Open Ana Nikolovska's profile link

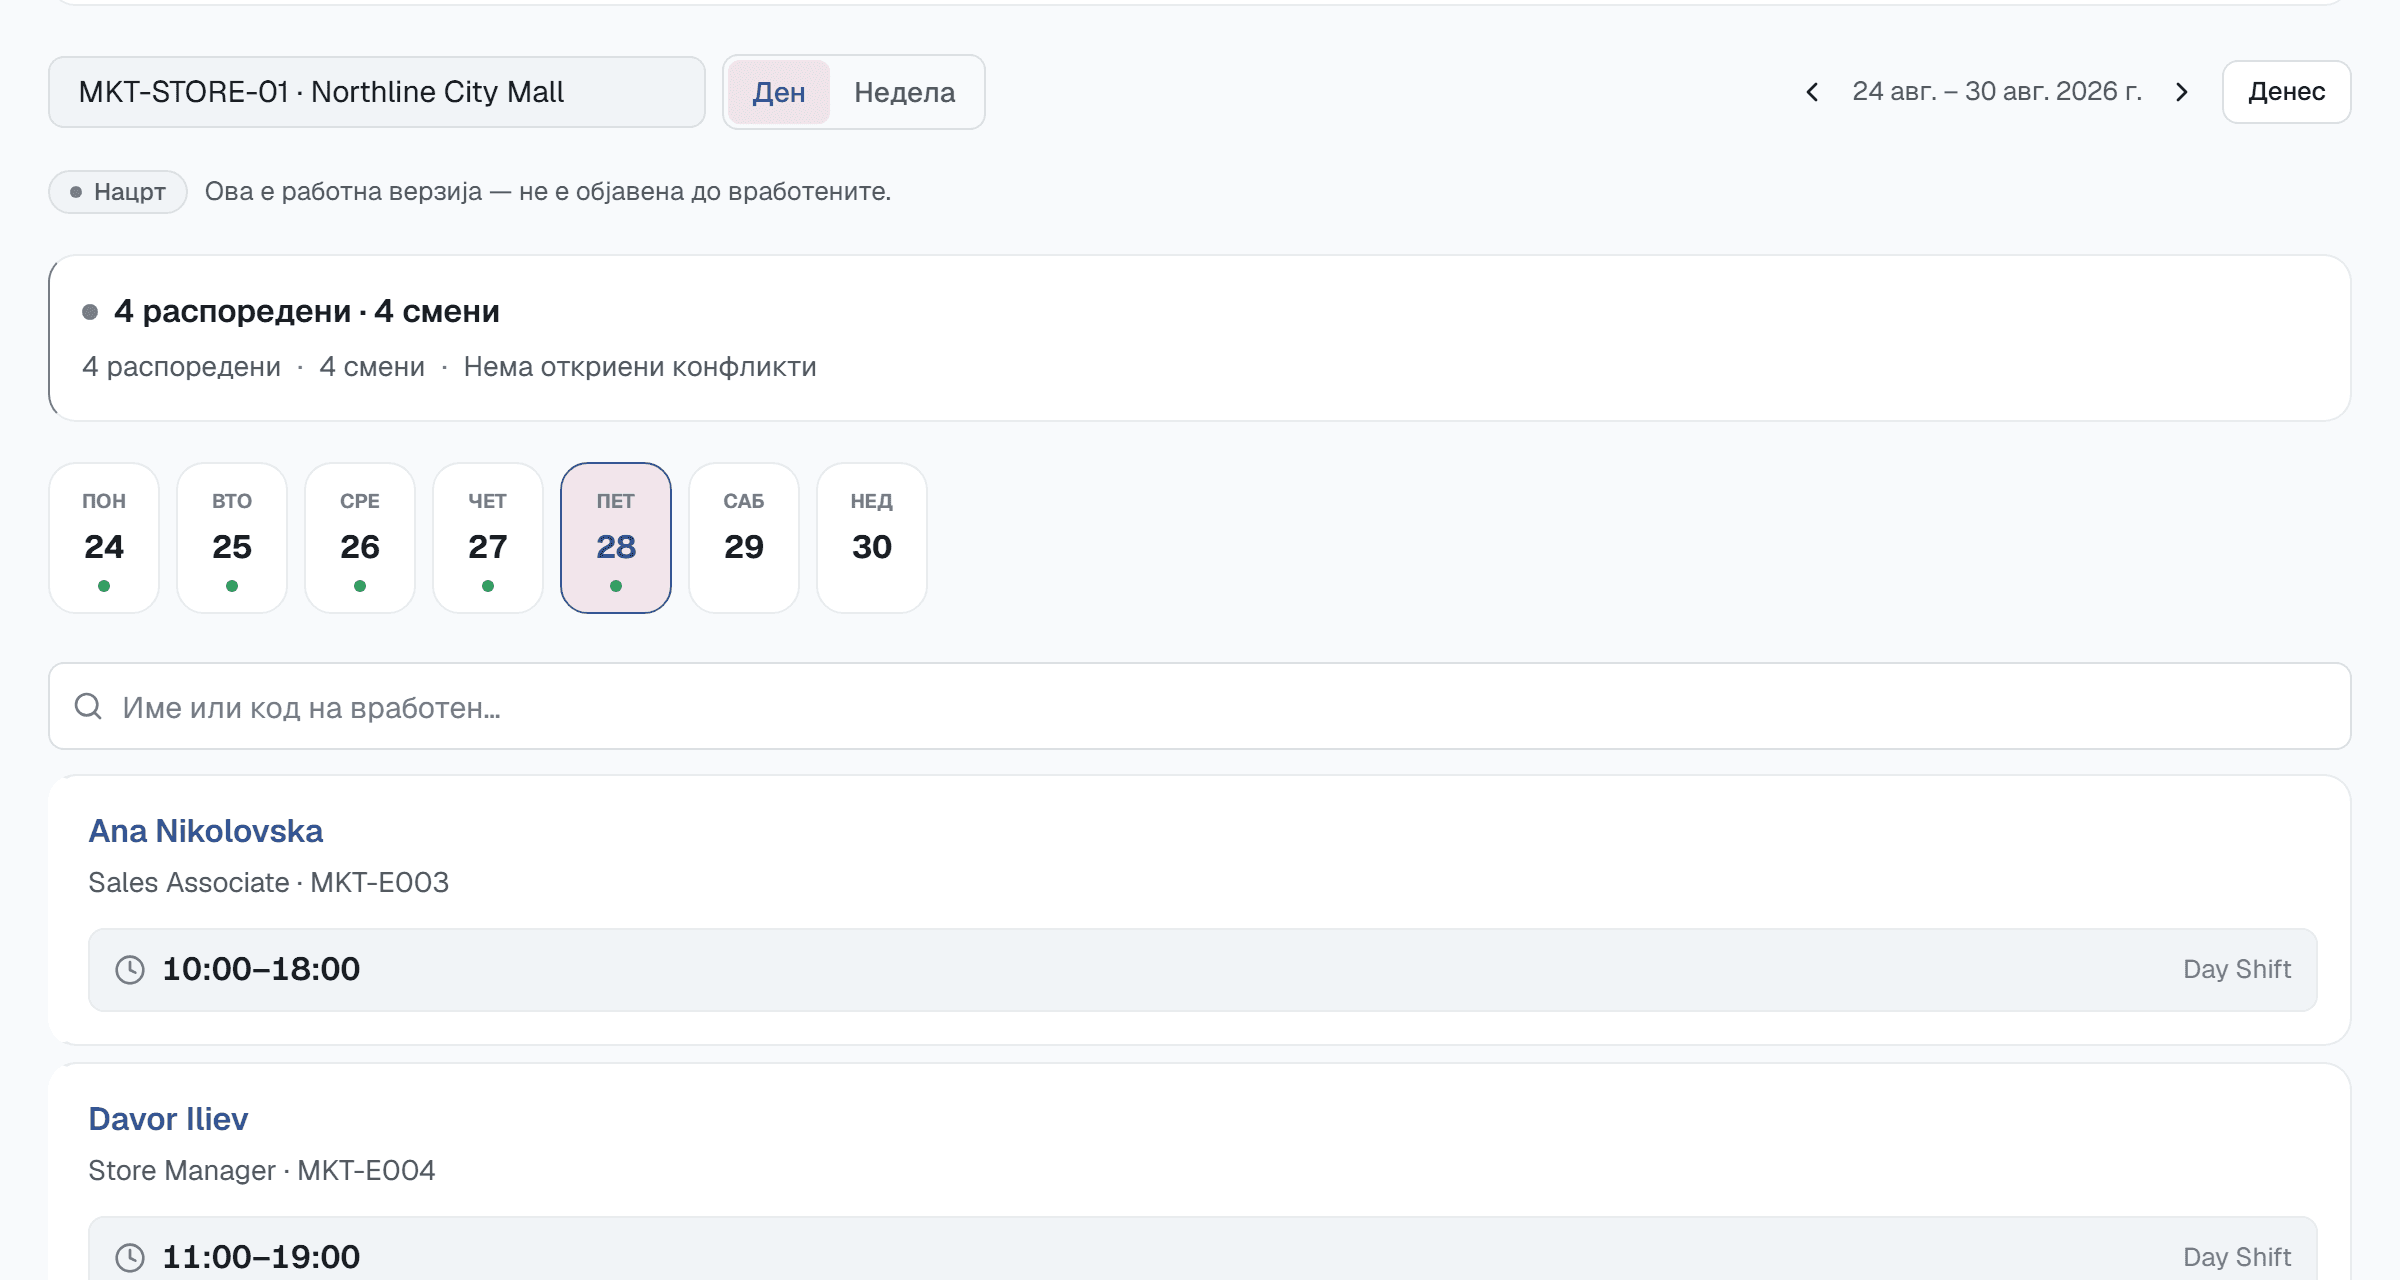click(x=206, y=831)
